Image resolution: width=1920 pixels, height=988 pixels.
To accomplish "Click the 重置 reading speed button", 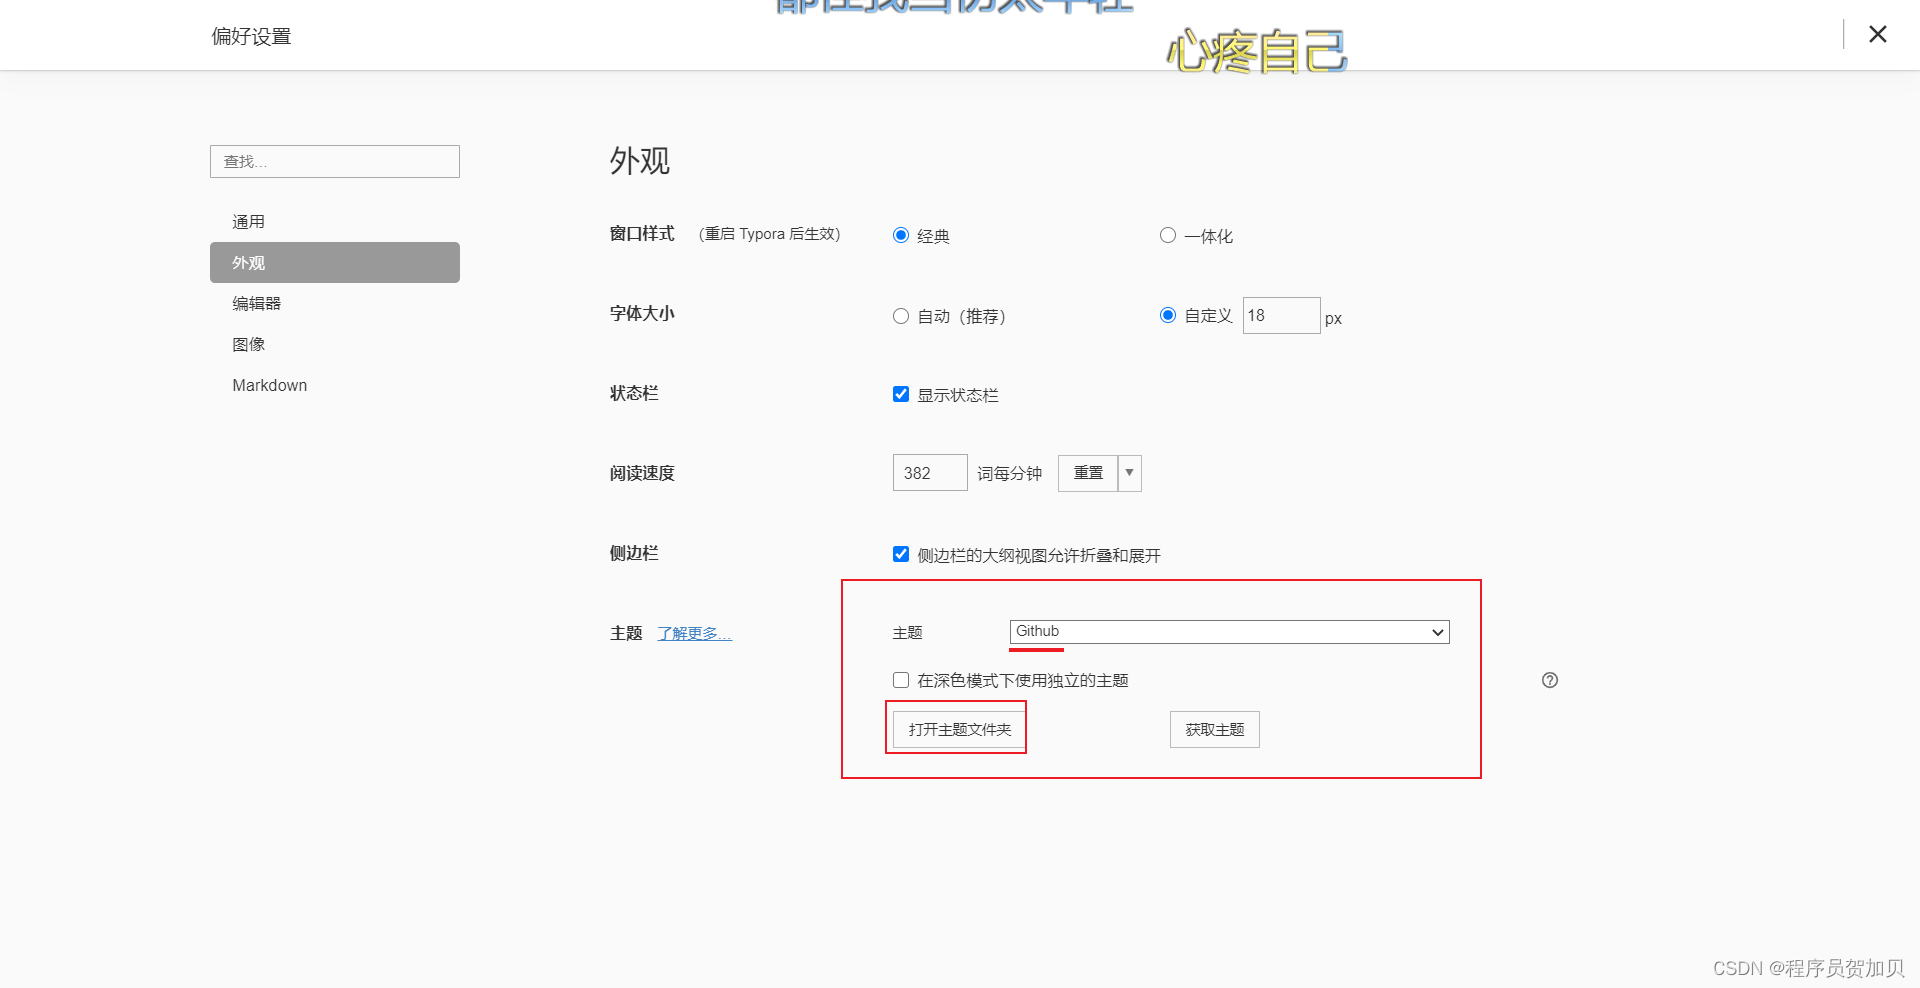I will click(x=1088, y=473).
